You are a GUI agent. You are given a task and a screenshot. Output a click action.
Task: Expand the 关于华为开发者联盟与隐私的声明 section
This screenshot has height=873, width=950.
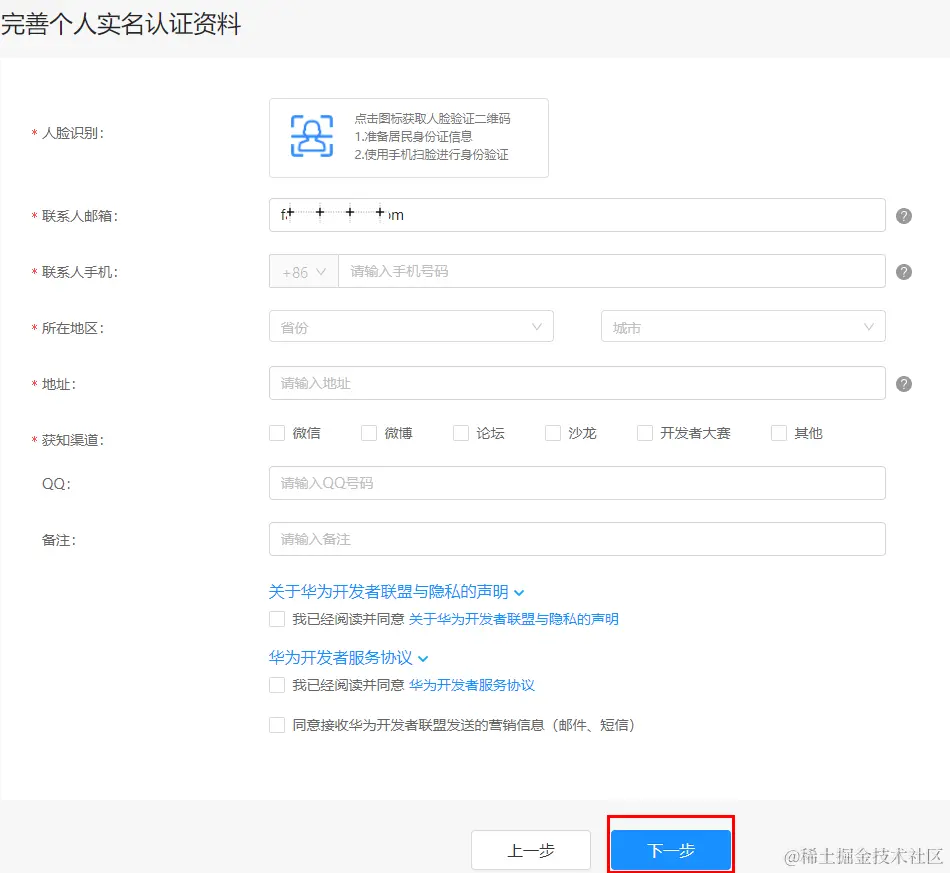coord(518,592)
